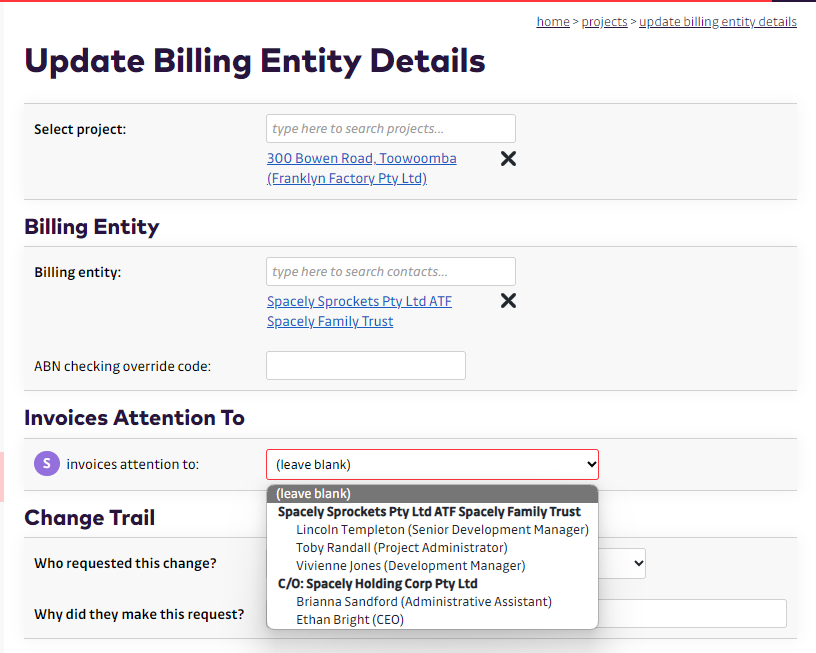Screen dimensions: 816x653
Task: Open the invoices attention to dropdown
Action: (x=432, y=464)
